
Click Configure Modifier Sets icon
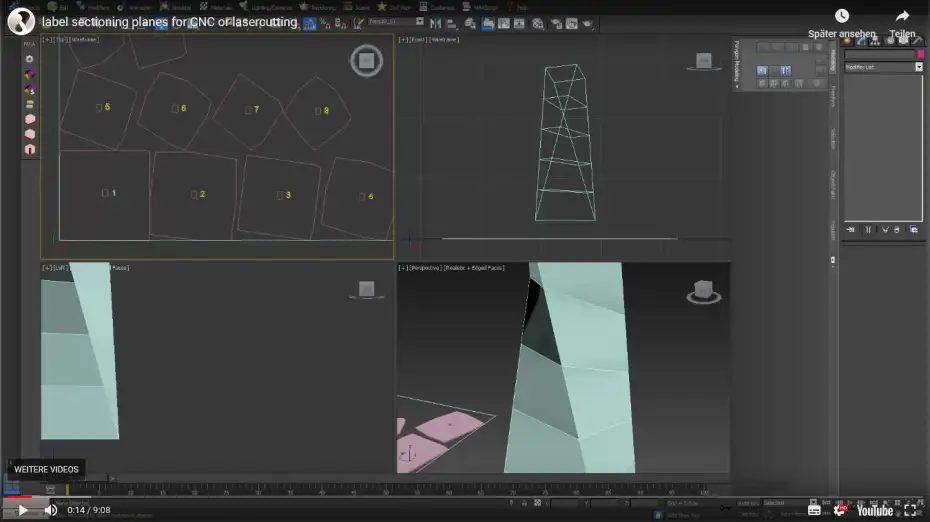click(x=914, y=230)
